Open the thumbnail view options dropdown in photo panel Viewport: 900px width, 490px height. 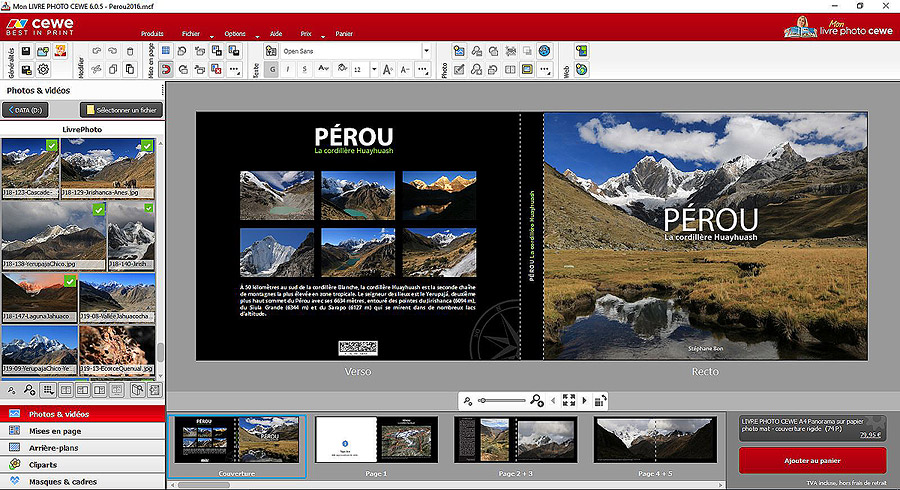(49, 391)
